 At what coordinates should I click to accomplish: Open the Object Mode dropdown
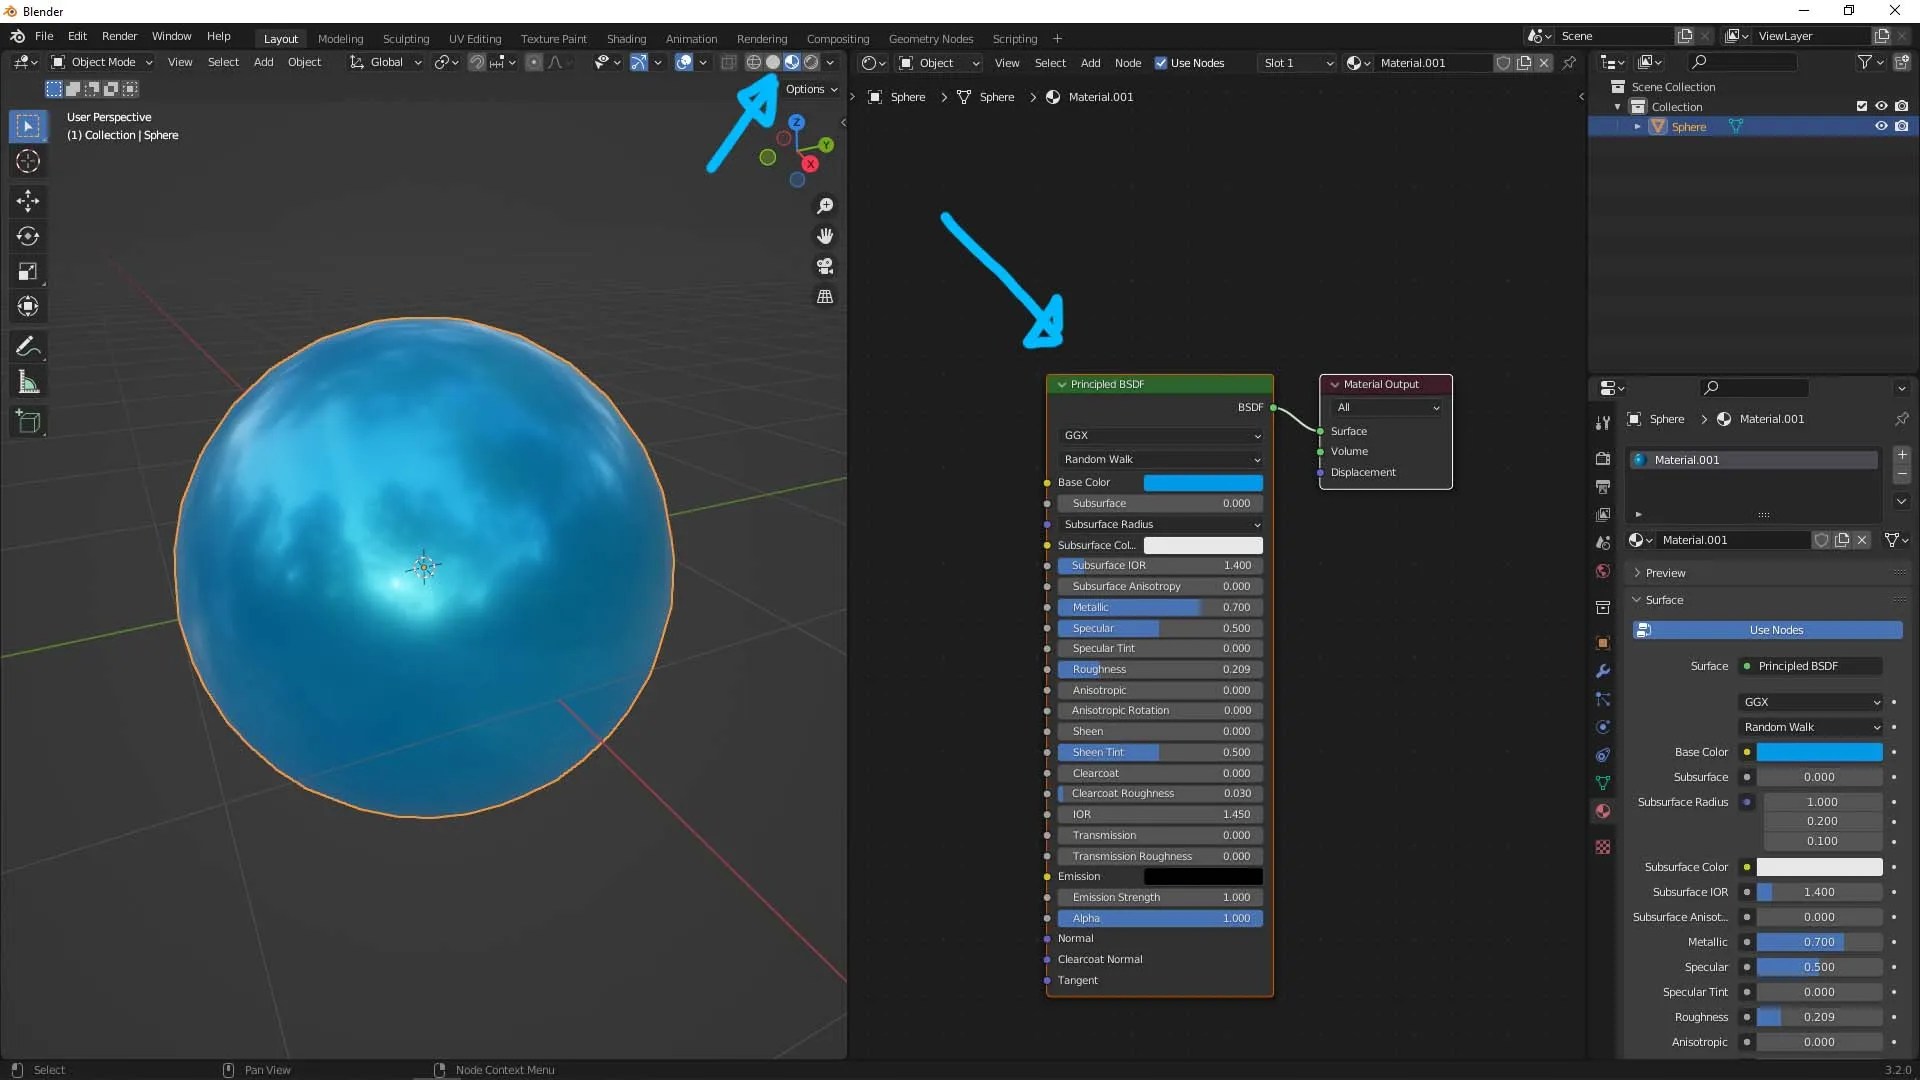click(x=103, y=62)
